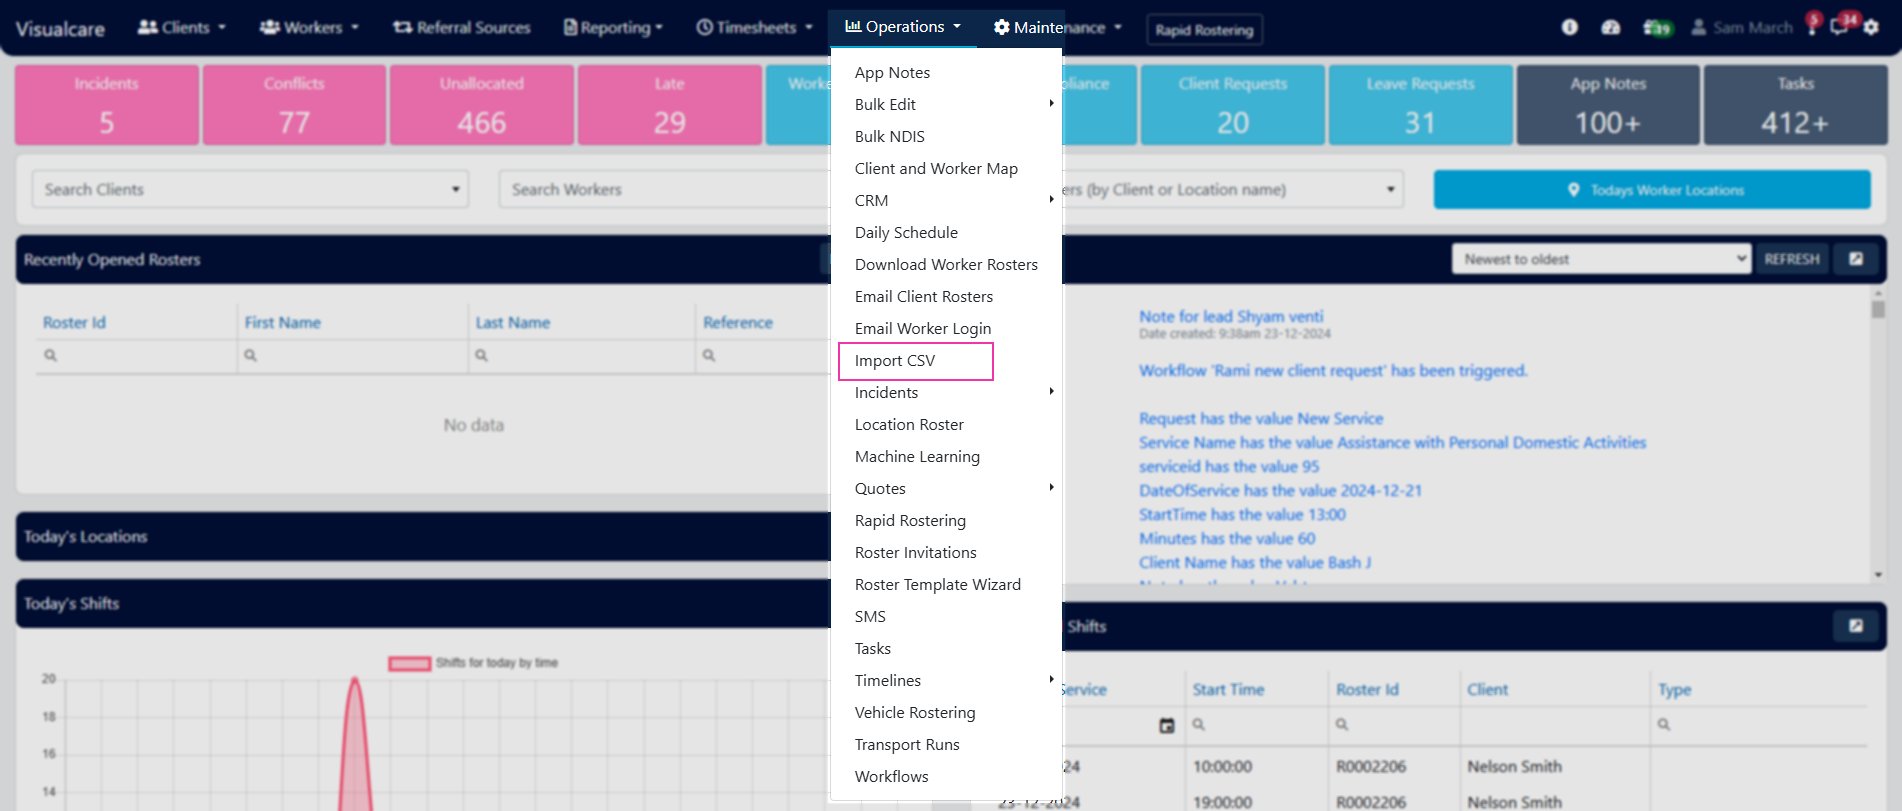Click search icon under Last Name column
Screen dimensions: 1902x811
click(x=481, y=355)
